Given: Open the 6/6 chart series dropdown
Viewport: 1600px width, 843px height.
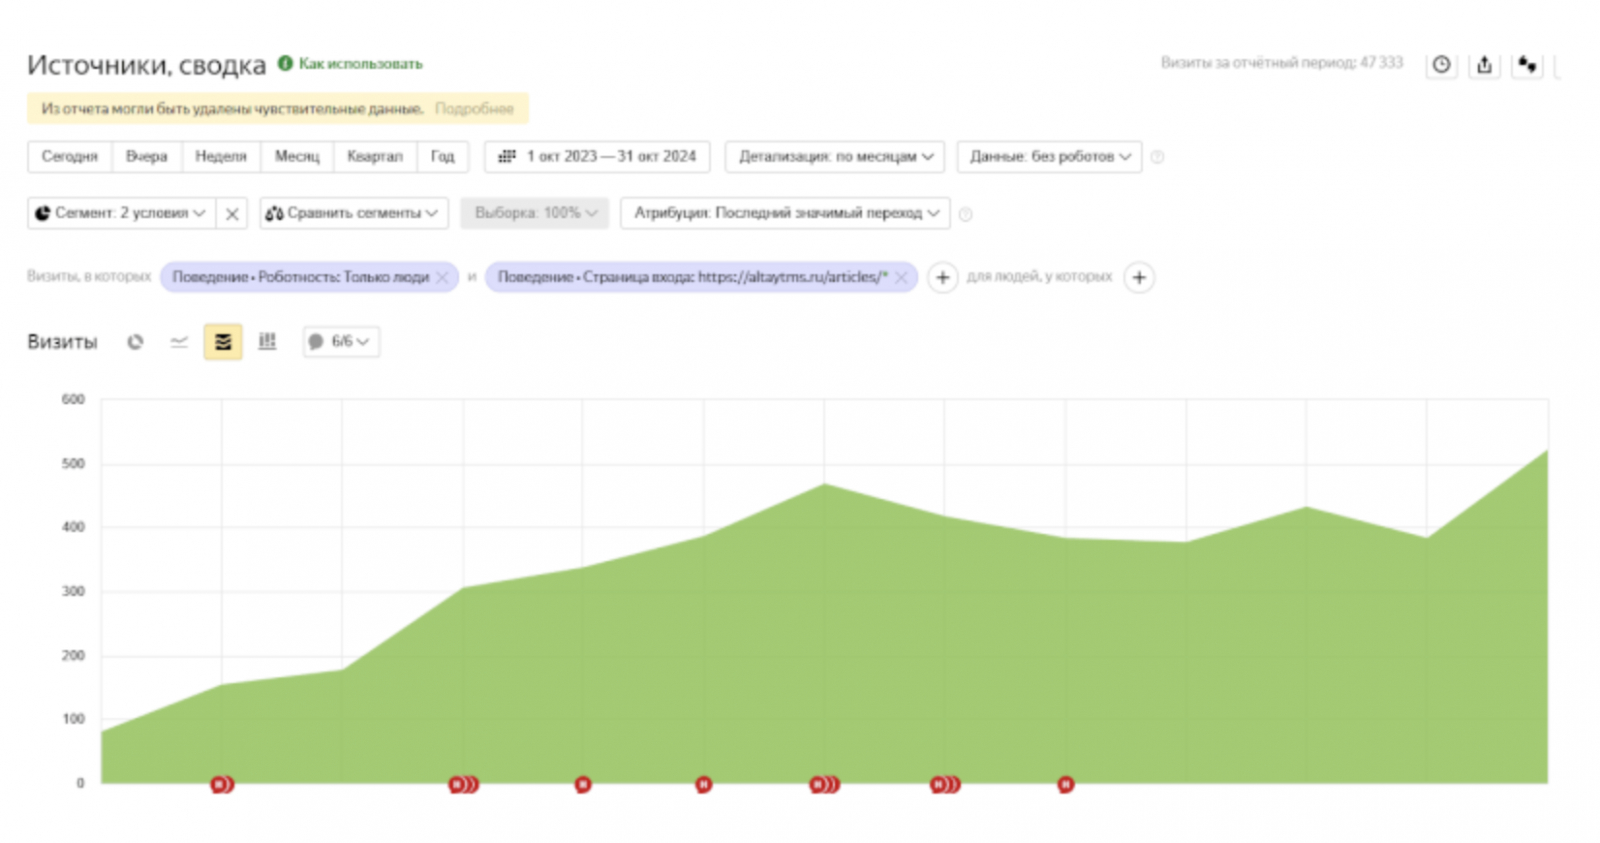Looking at the screenshot, I should (341, 342).
